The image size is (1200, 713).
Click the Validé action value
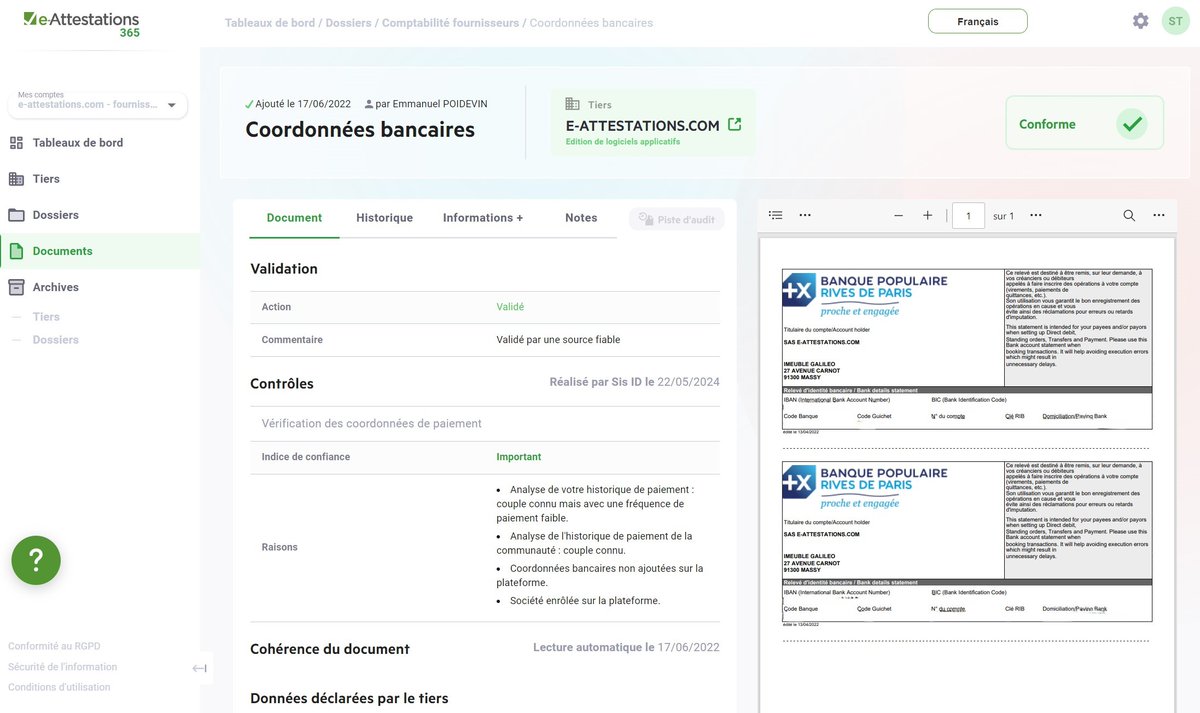click(x=510, y=307)
